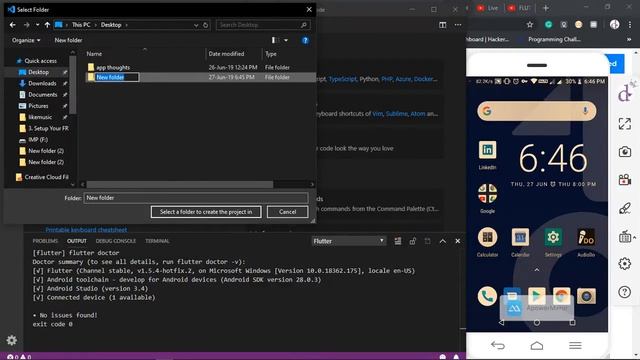
Task: Bookmark this page in Chrome
Action: pyautogui.click(x=530, y=25)
